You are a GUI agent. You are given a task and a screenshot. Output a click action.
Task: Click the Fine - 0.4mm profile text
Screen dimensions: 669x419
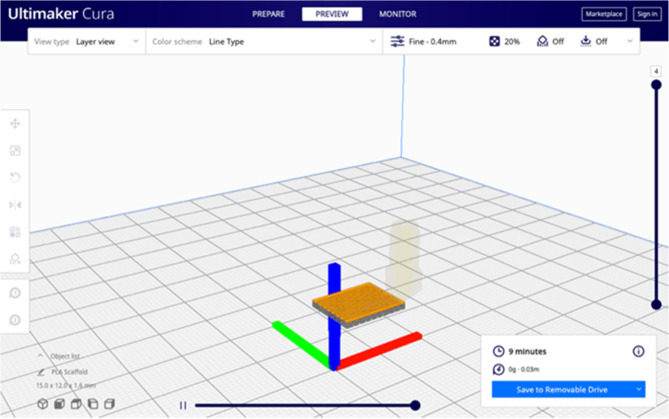(432, 41)
